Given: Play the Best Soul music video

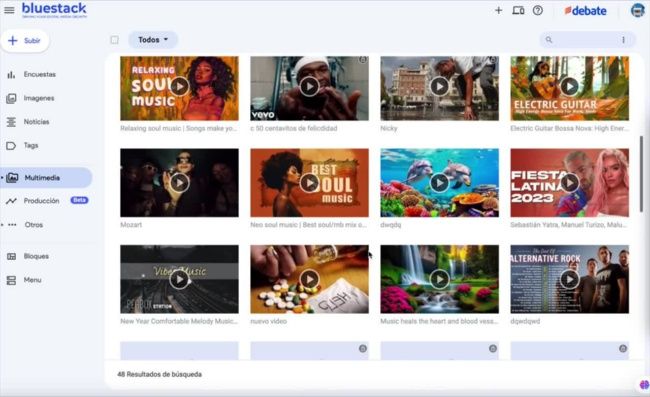Looking at the screenshot, I should [x=309, y=183].
